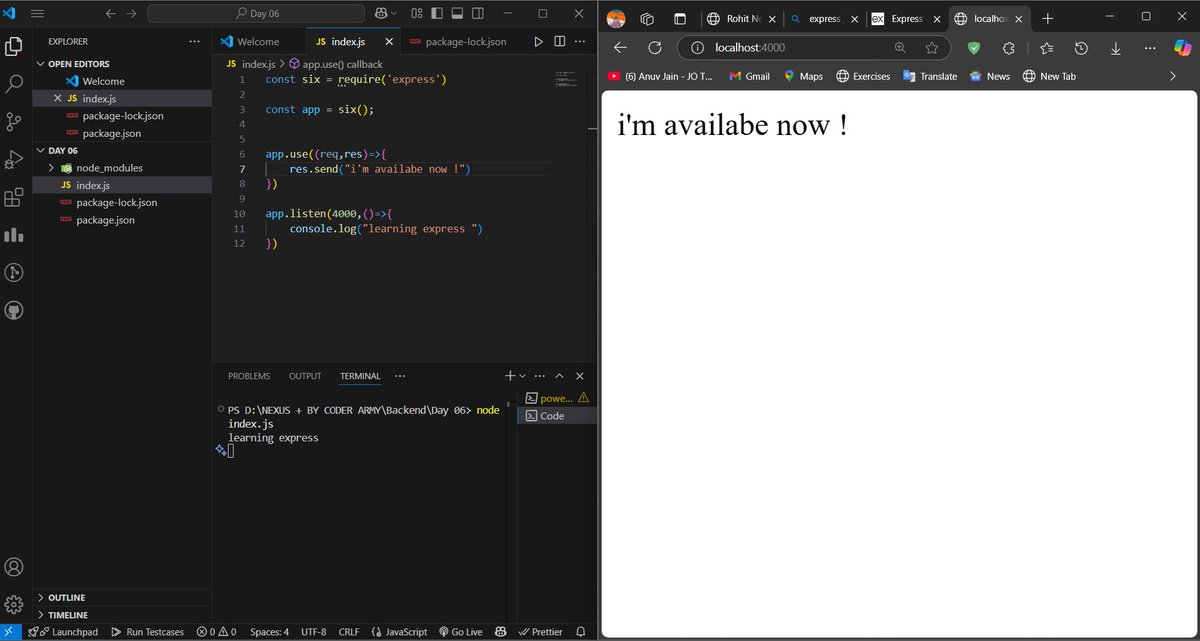The width and height of the screenshot is (1200, 641).
Task: Switch to the OUTPUT panel tab
Action: point(305,376)
